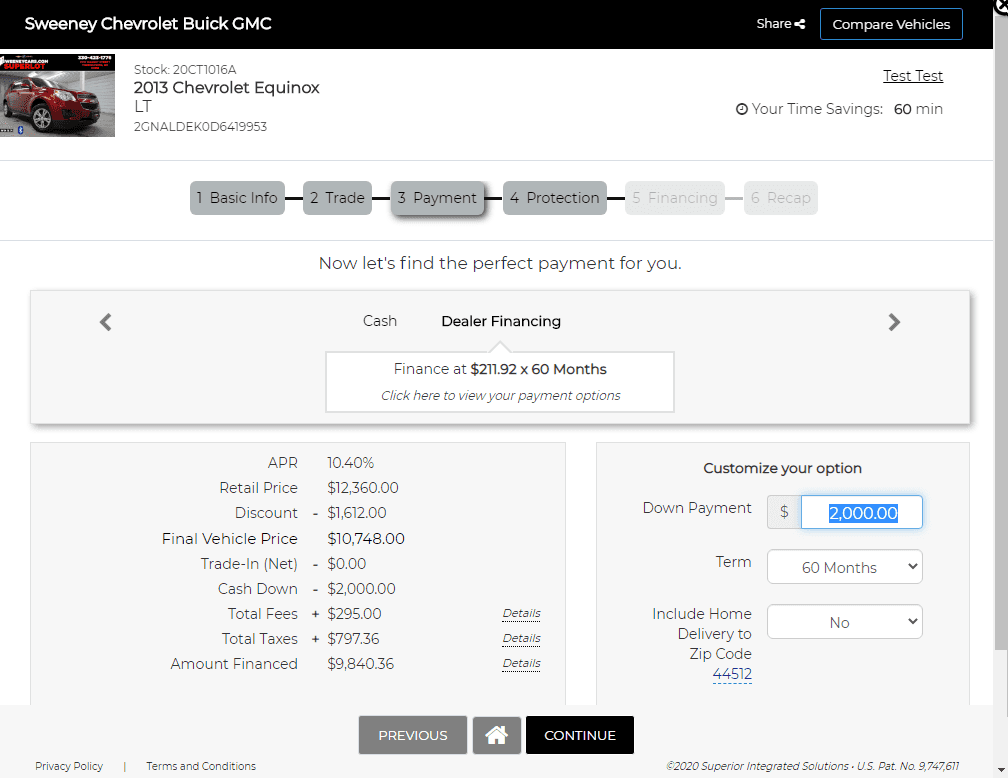Image resolution: width=1008 pixels, height=778 pixels.
Task: View Details for Amount Financed
Action: coord(521,664)
